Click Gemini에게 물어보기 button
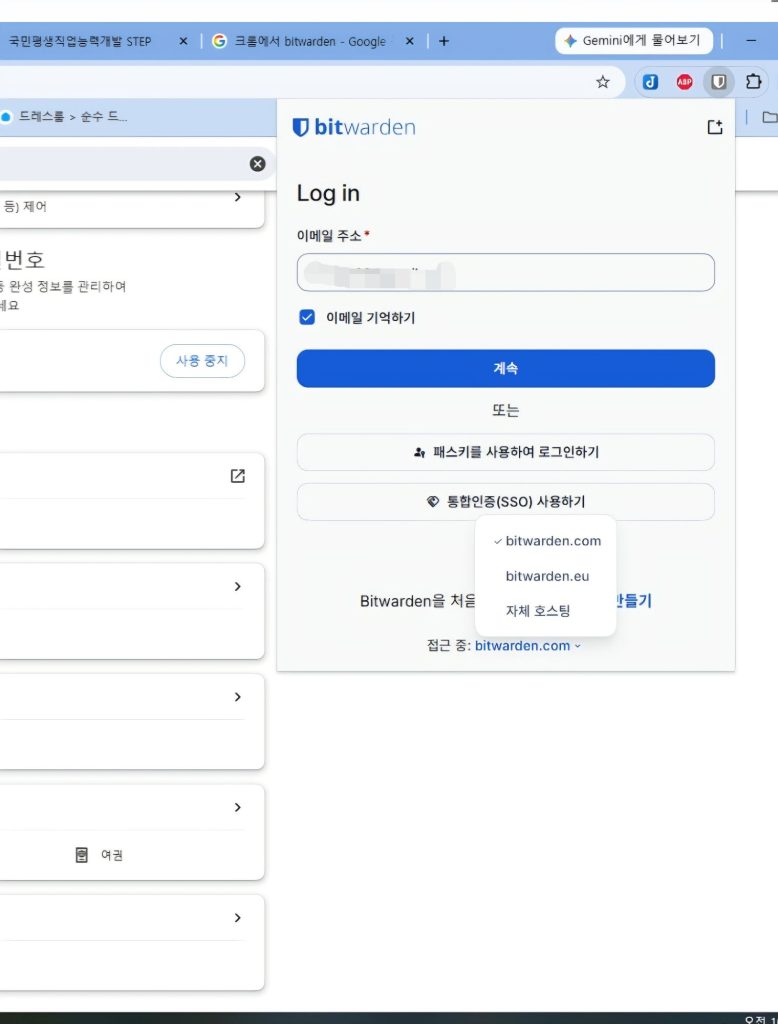 [x=634, y=40]
